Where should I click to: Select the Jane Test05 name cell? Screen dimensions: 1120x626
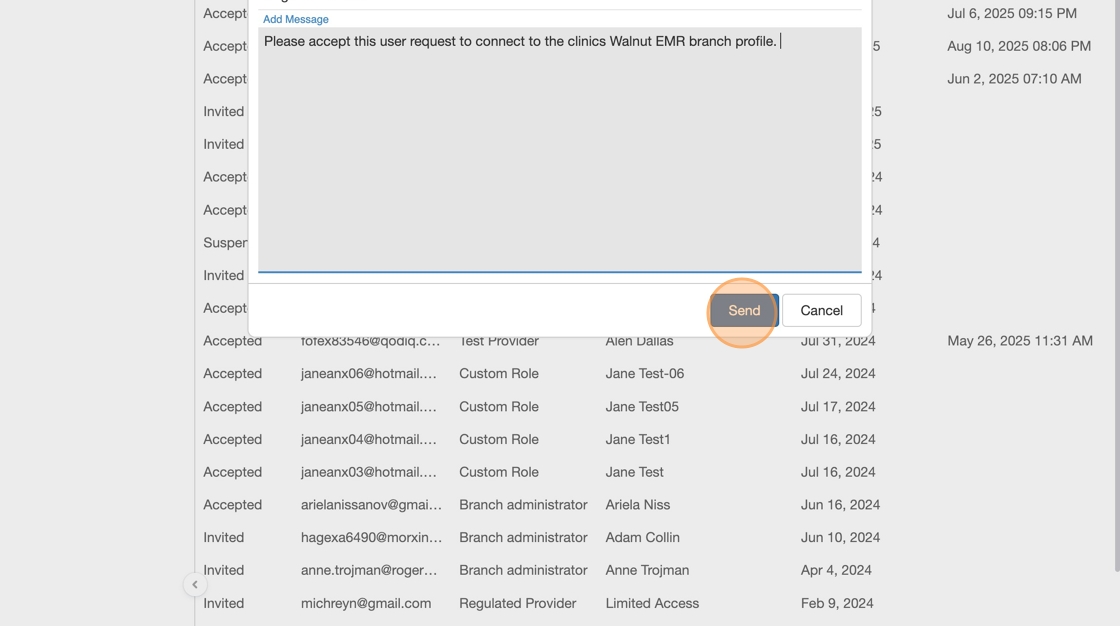(x=641, y=406)
